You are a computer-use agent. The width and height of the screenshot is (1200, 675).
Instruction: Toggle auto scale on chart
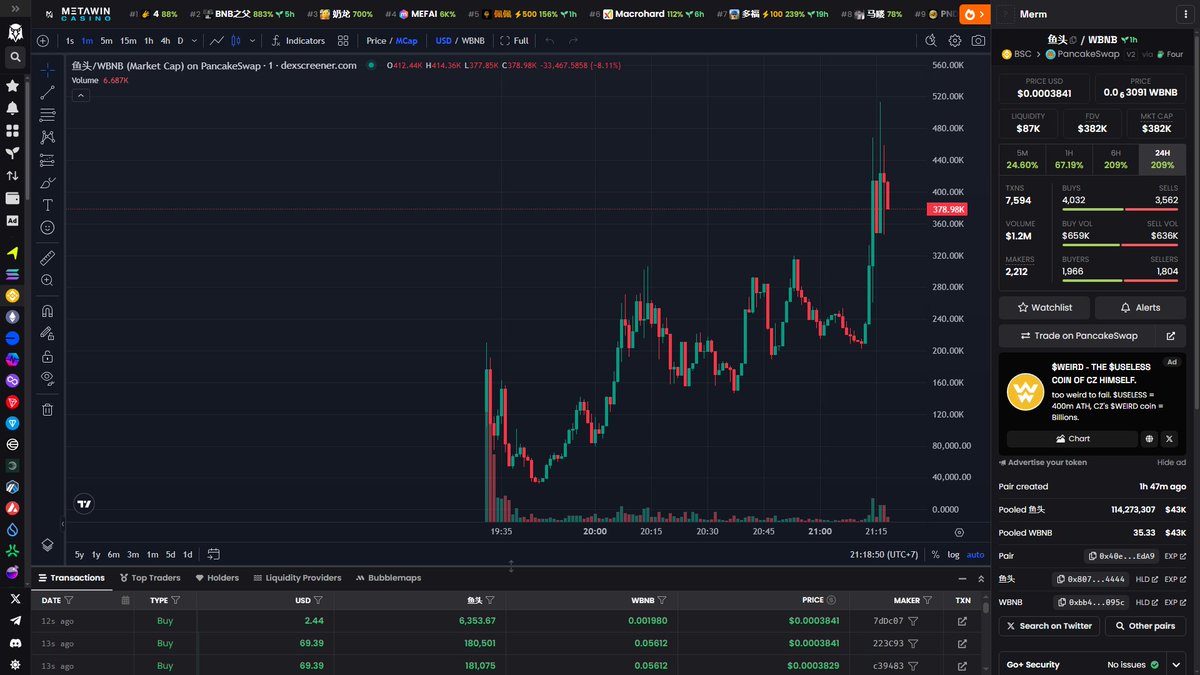pos(975,554)
